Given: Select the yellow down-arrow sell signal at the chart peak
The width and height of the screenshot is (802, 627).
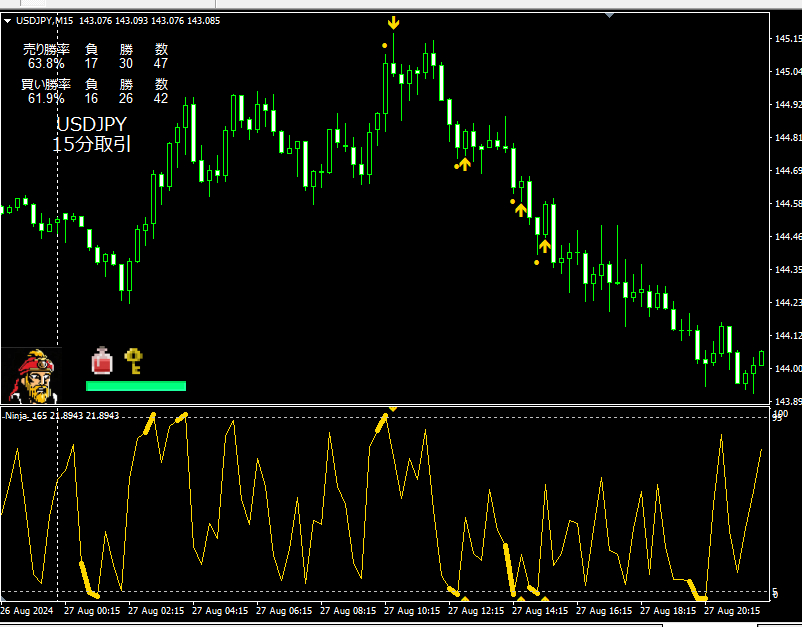Looking at the screenshot, I should click(x=393, y=23).
